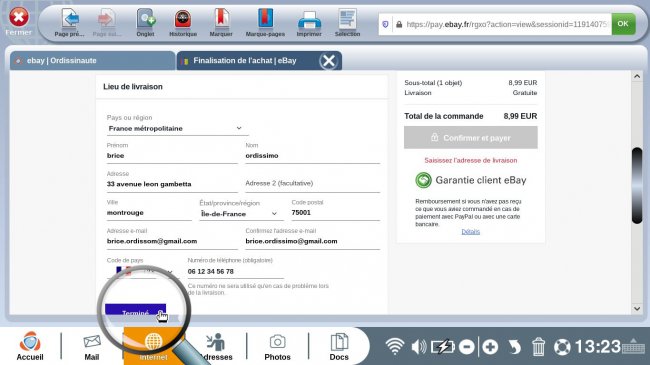Image resolution: width=650 pixels, height=365 pixels.
Task: Click Adresse 2 (facultative) field
Action: point(313,183)
